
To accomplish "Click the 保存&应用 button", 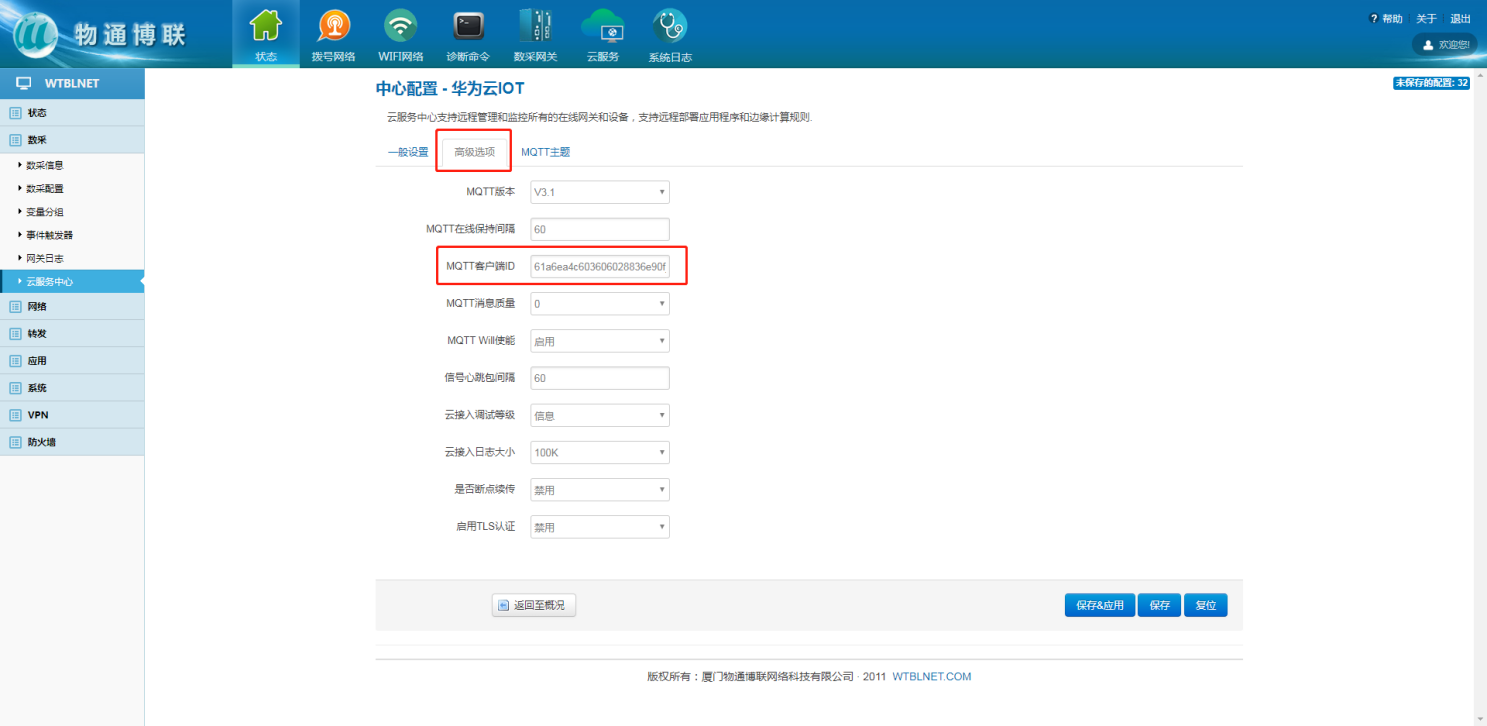I will click(1099, 606).
